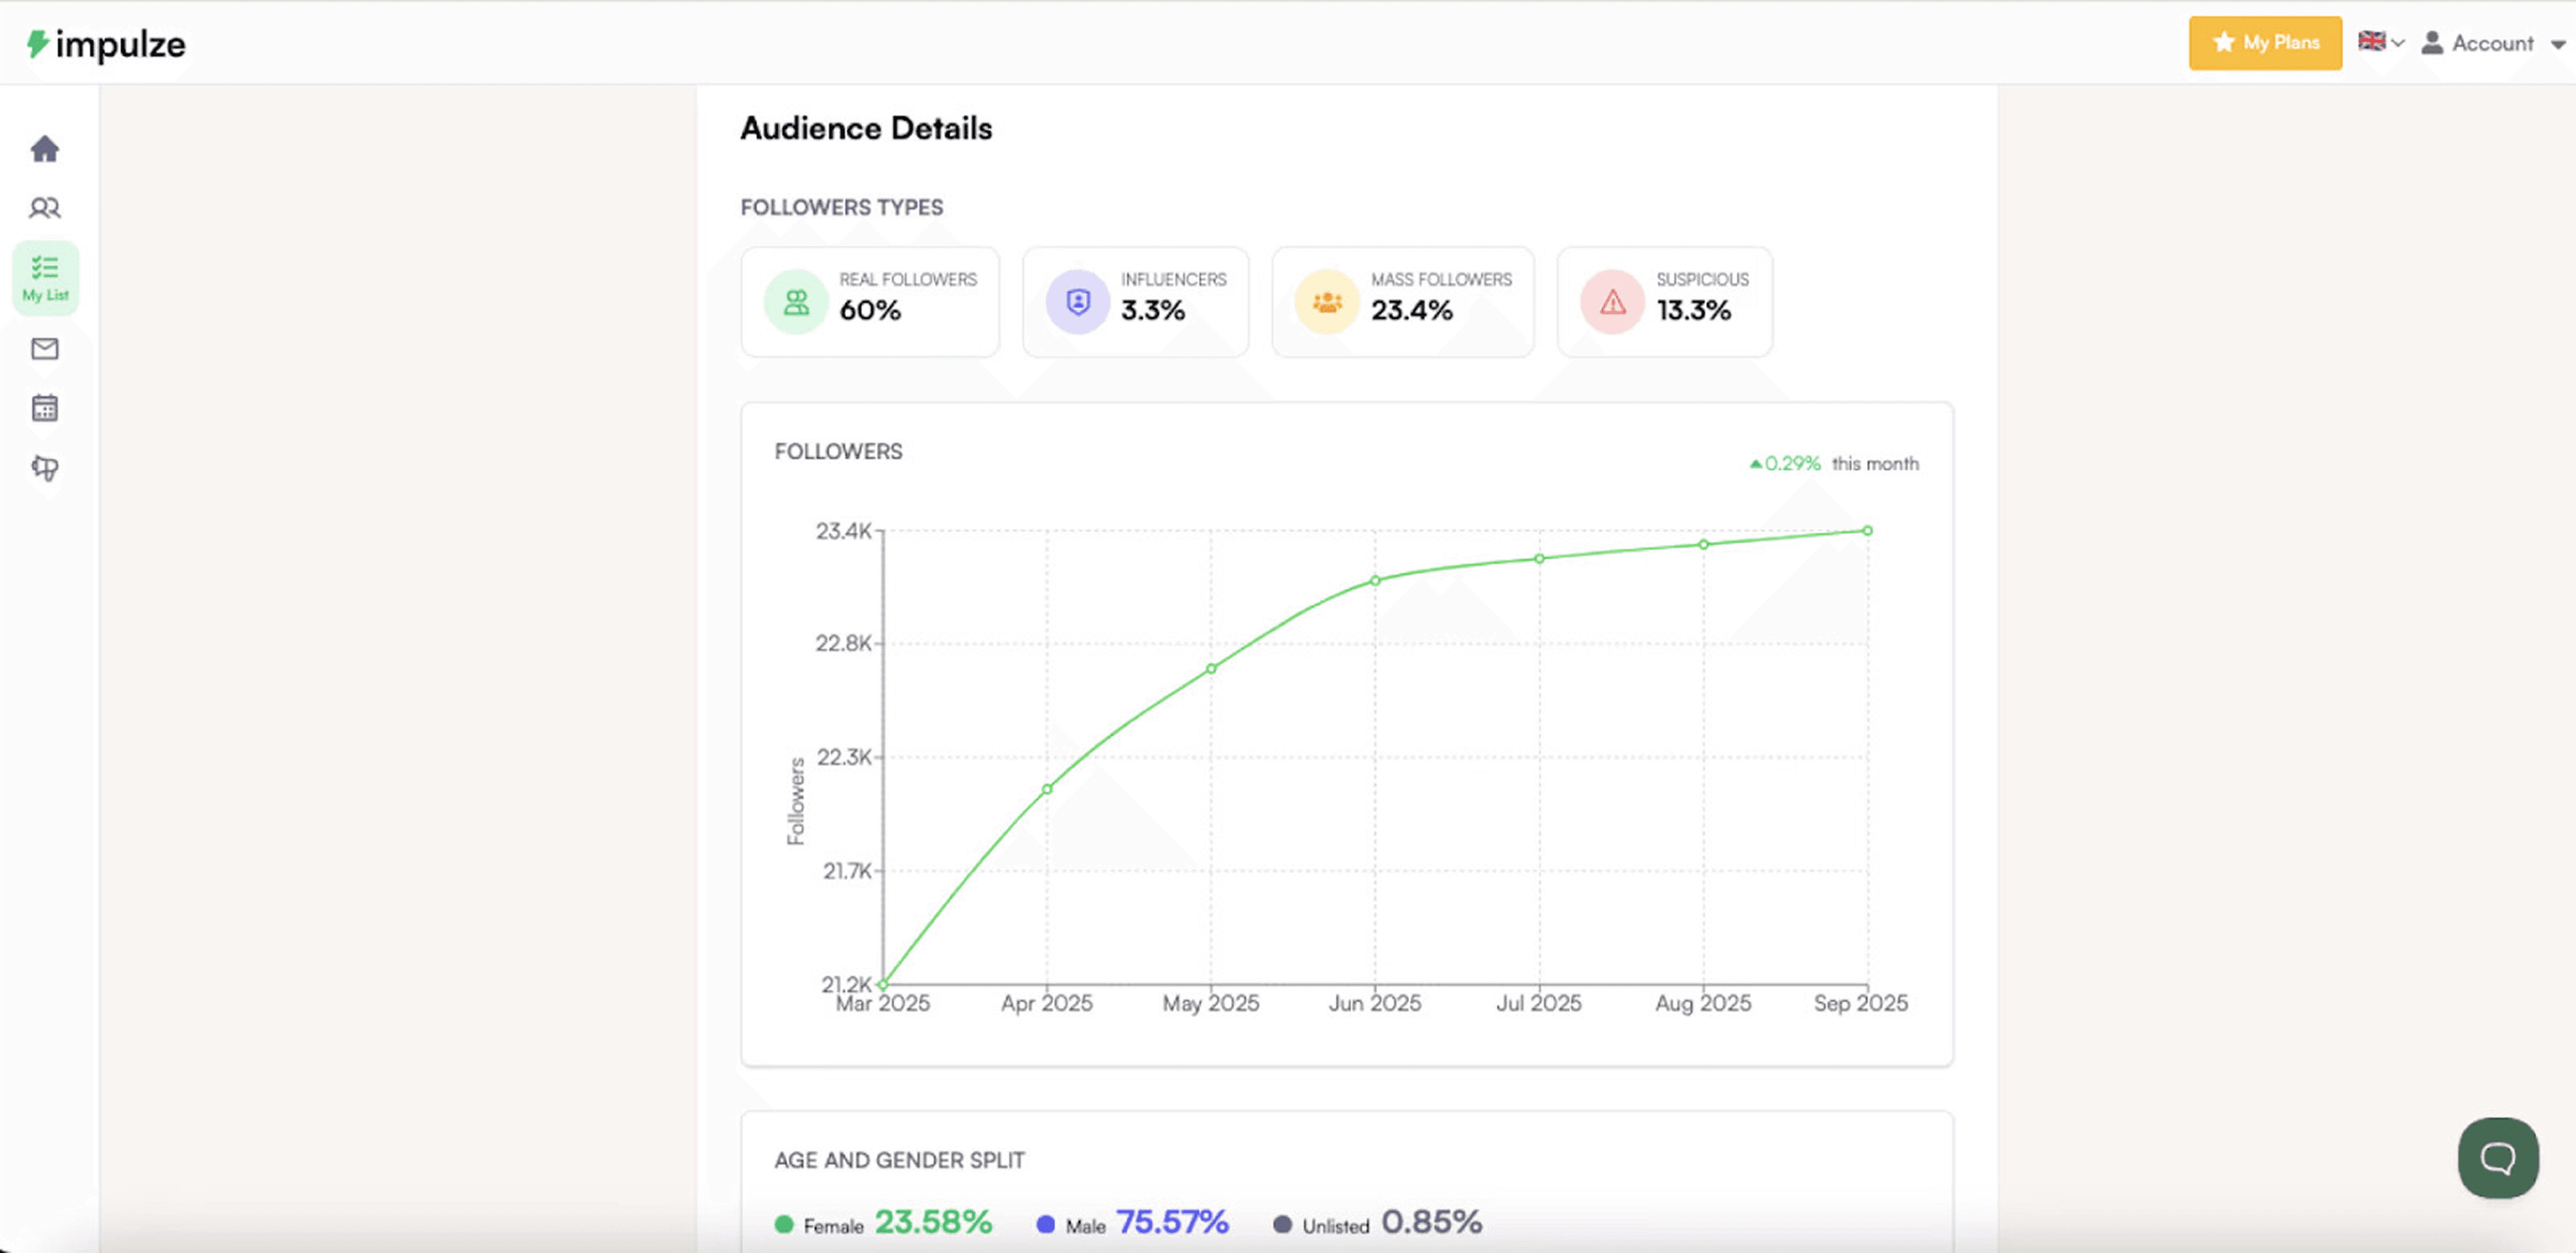Click the May 2025 x-axis label

1211,1003
